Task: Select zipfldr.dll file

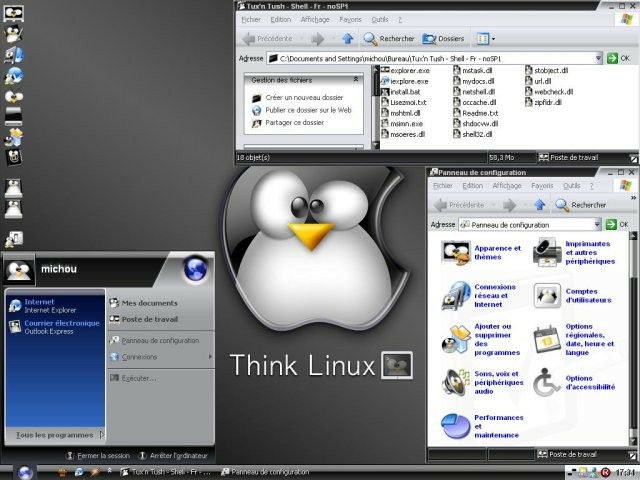Action: 543,102
